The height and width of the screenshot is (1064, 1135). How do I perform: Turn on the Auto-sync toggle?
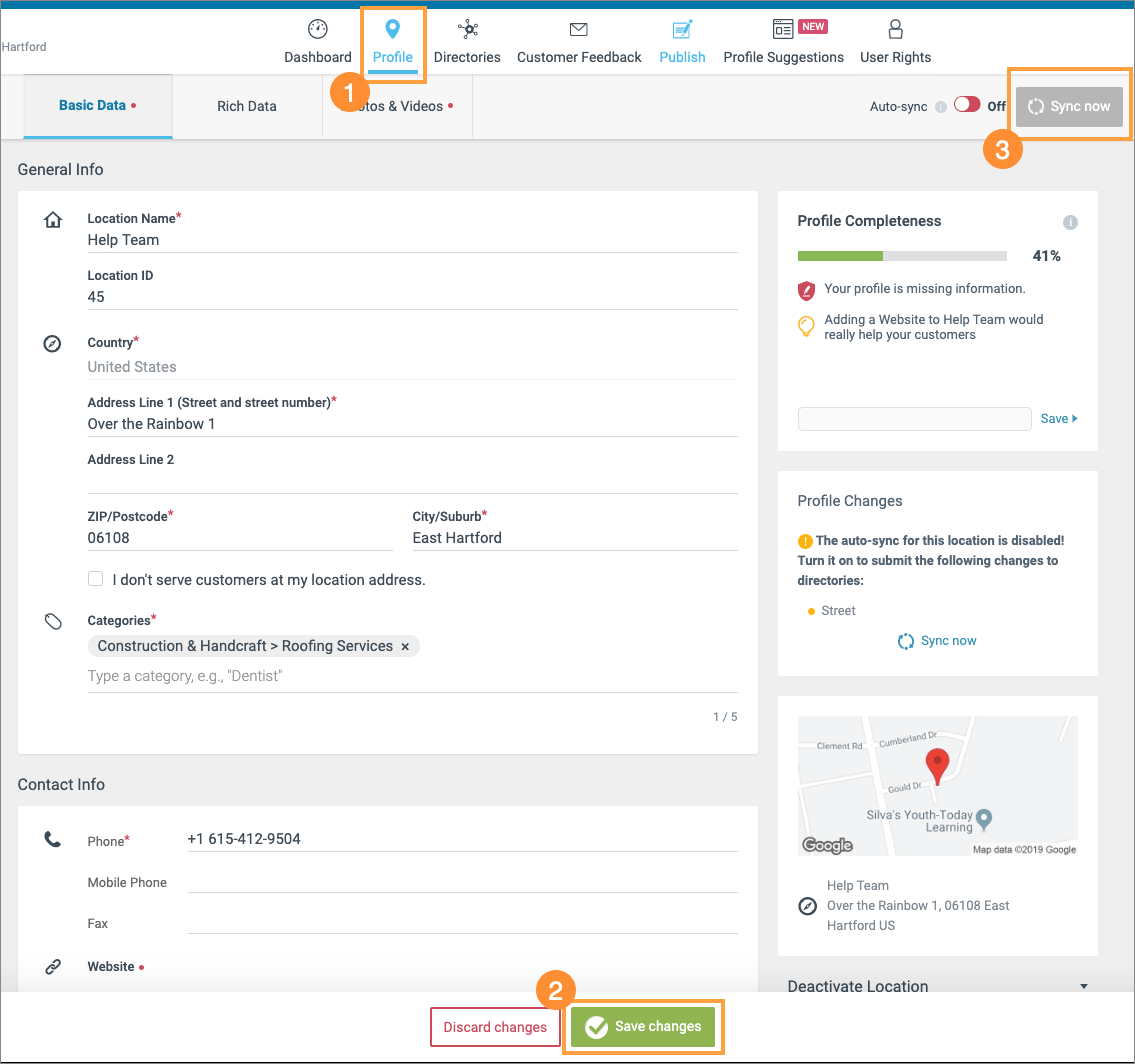(967, 105)
